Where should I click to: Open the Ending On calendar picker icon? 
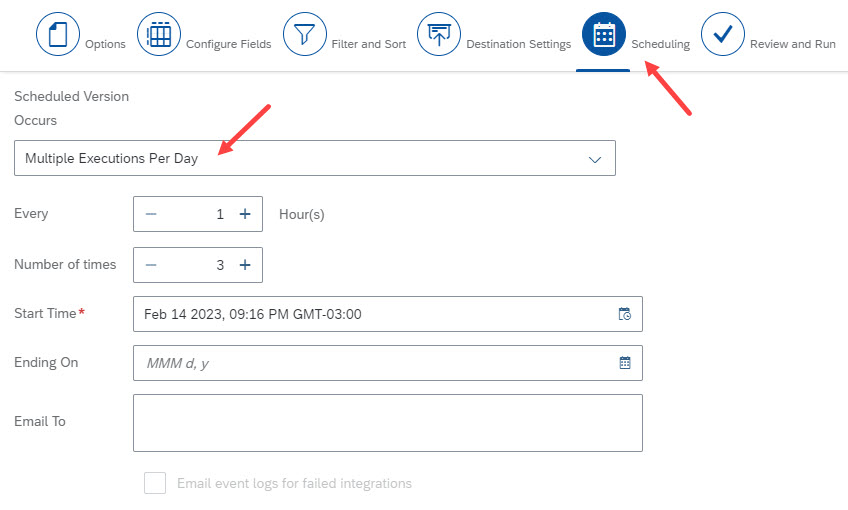coord(625,362)
